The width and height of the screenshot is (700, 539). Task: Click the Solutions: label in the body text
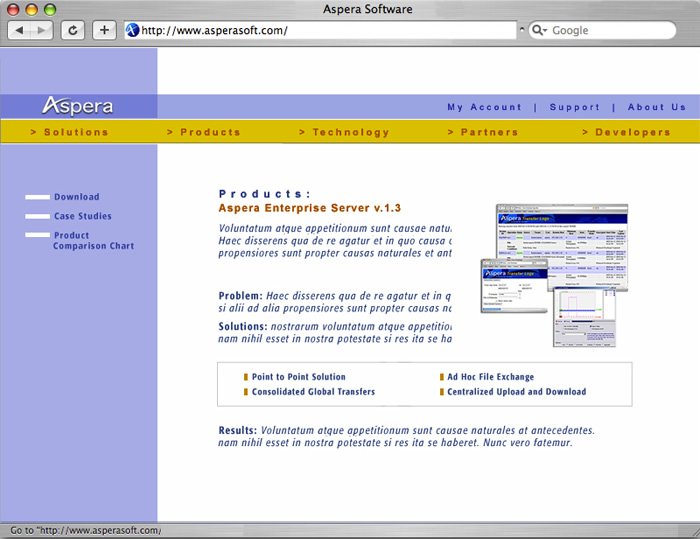[x=243, y=326]
